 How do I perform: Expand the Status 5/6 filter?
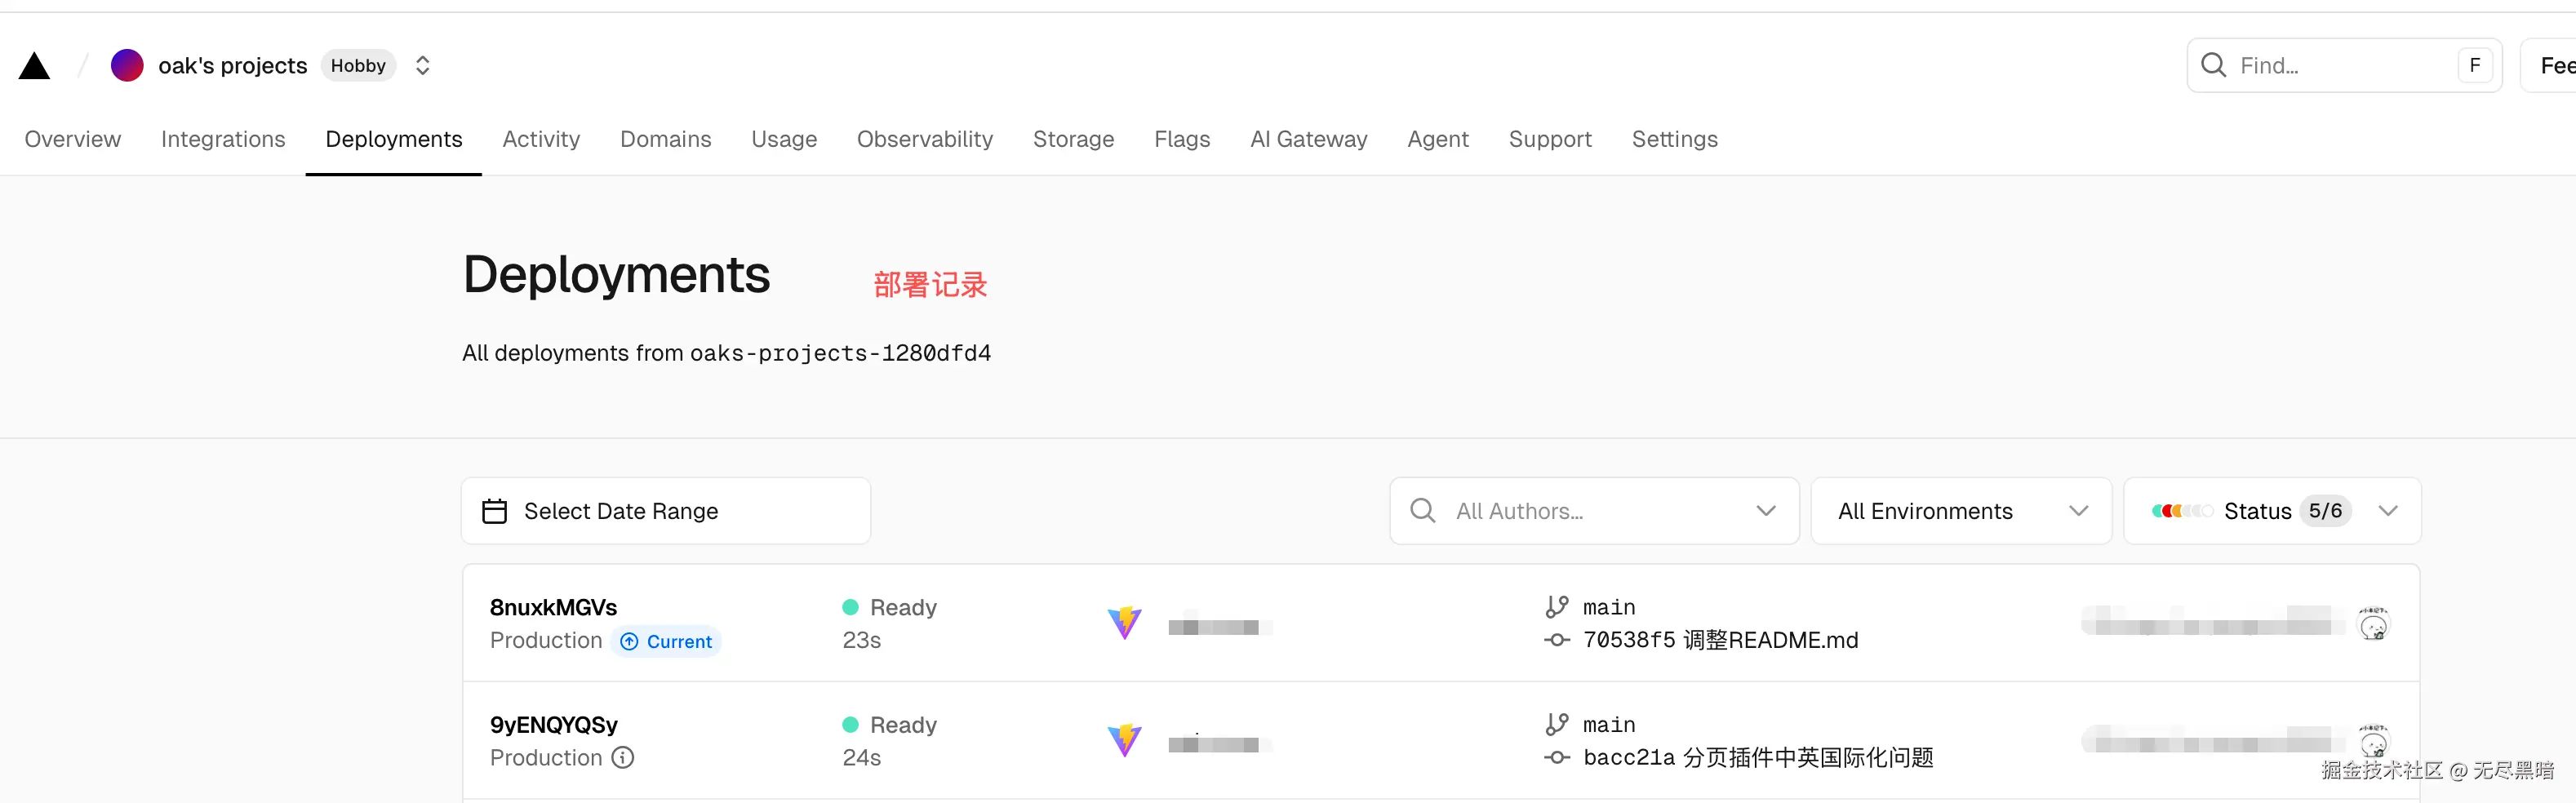[2387, 511]
